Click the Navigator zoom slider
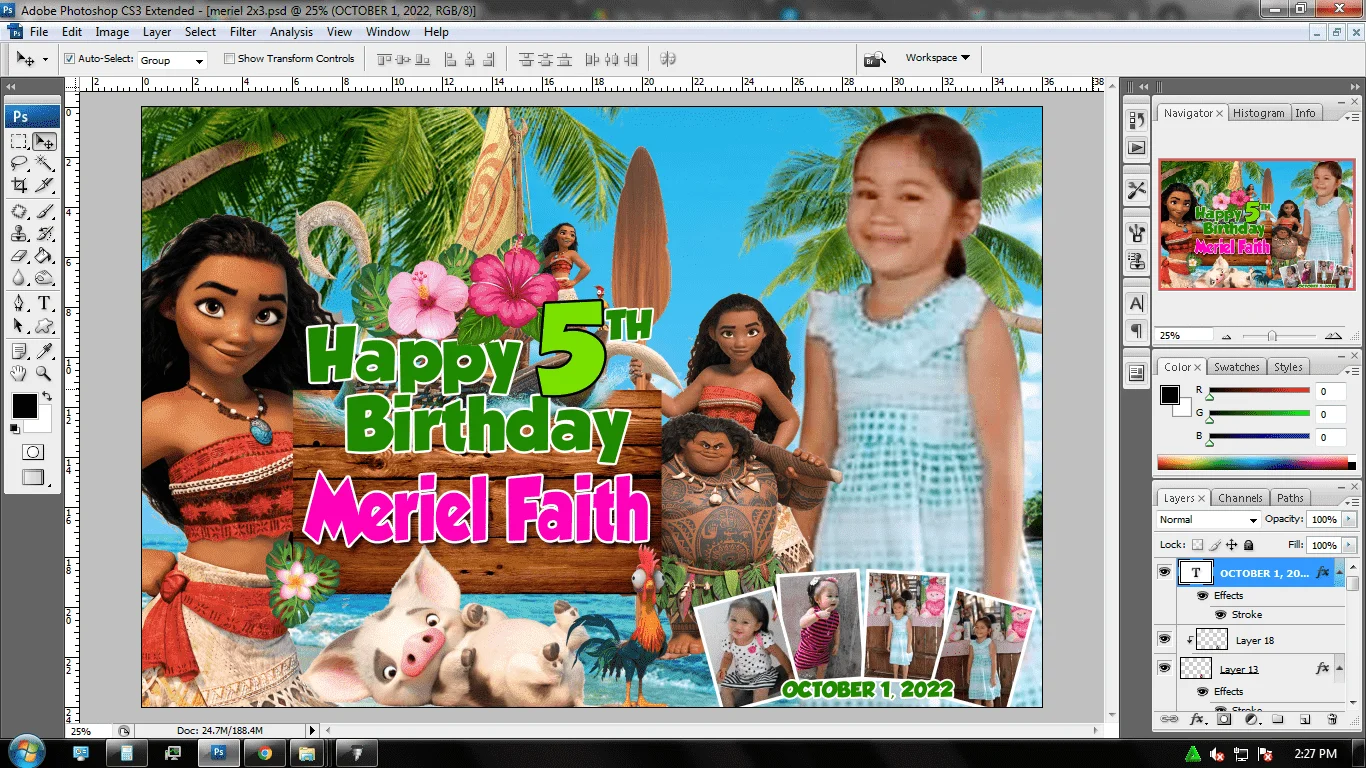 [1272, 336]
